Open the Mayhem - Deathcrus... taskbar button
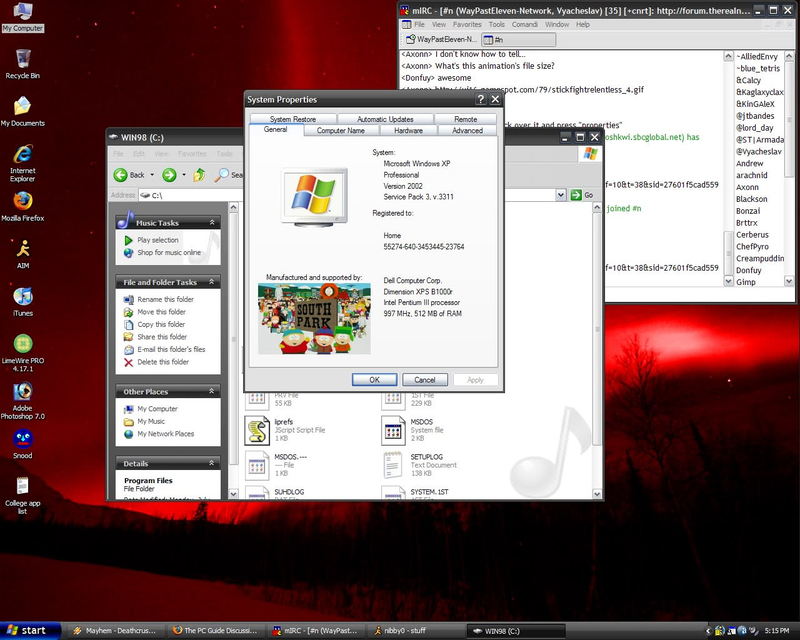Image resolution: width=800 pixels, height=640 pixels. 115,631
